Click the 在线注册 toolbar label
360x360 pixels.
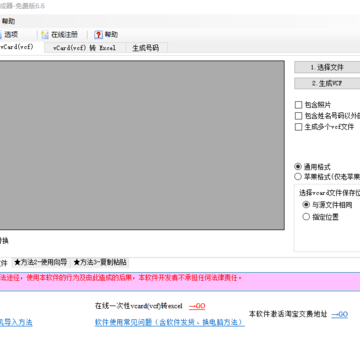(x=64, y=35)
